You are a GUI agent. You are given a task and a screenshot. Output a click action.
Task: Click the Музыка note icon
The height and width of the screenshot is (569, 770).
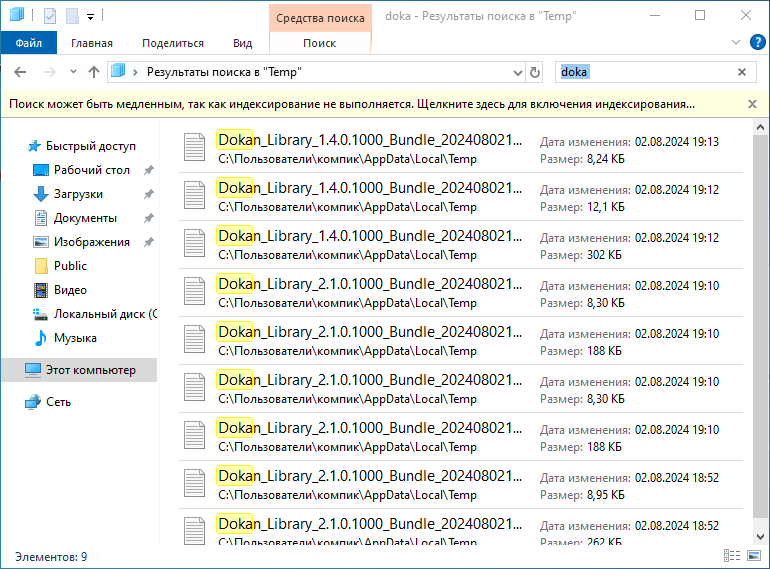pos(41,338)
